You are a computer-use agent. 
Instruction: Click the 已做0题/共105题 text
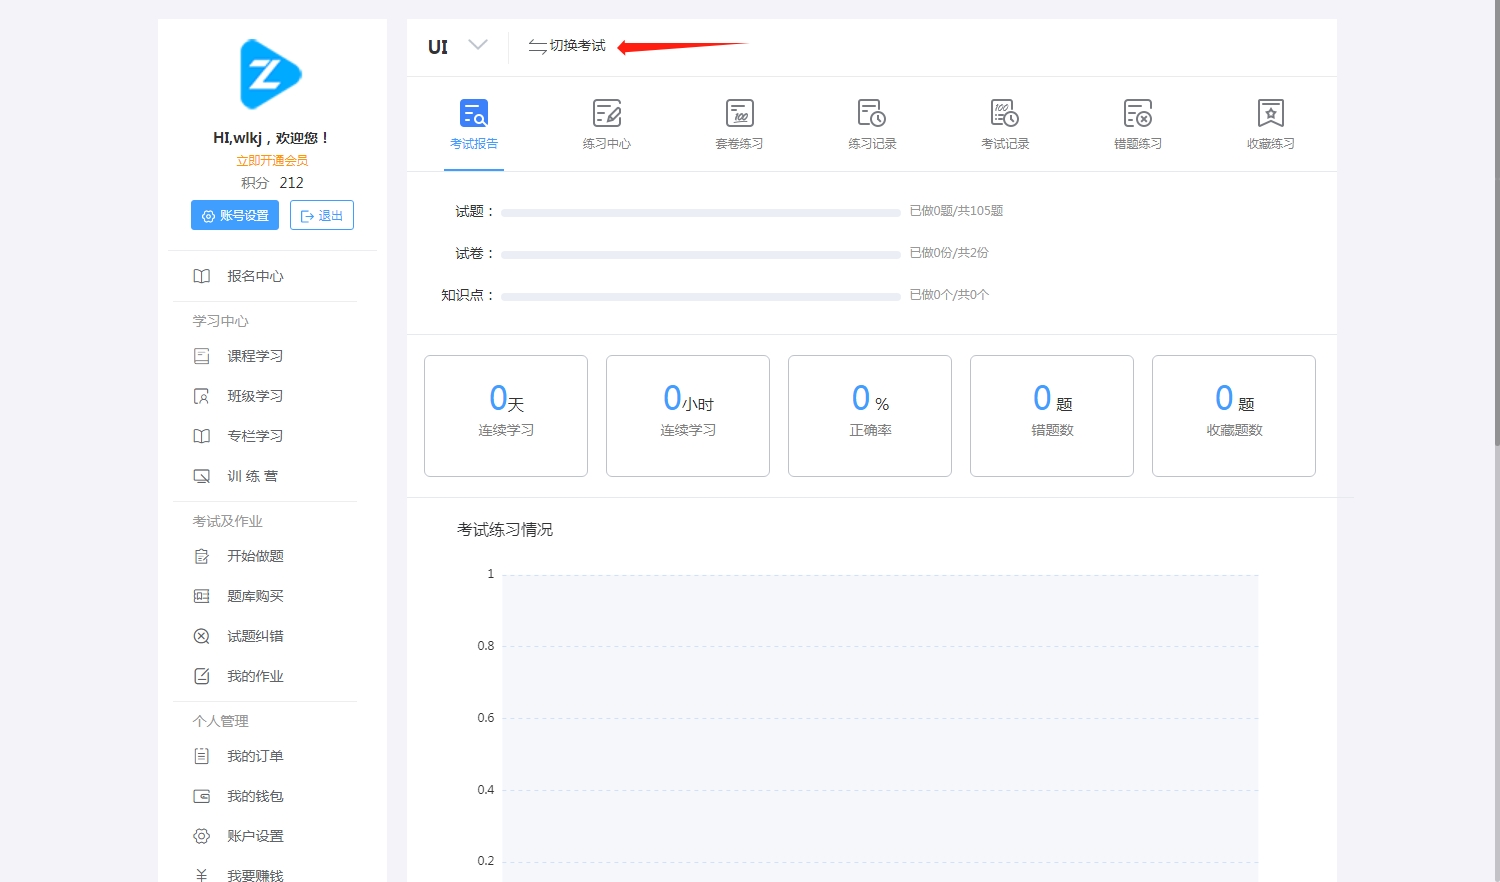956,211
